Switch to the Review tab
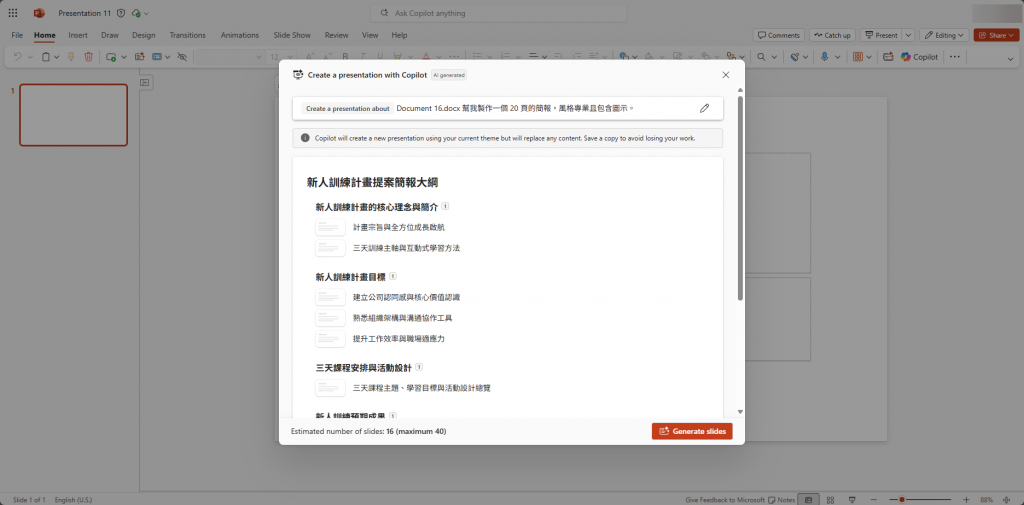This screenshot has width=1024, height=505. tap(336, 35)
